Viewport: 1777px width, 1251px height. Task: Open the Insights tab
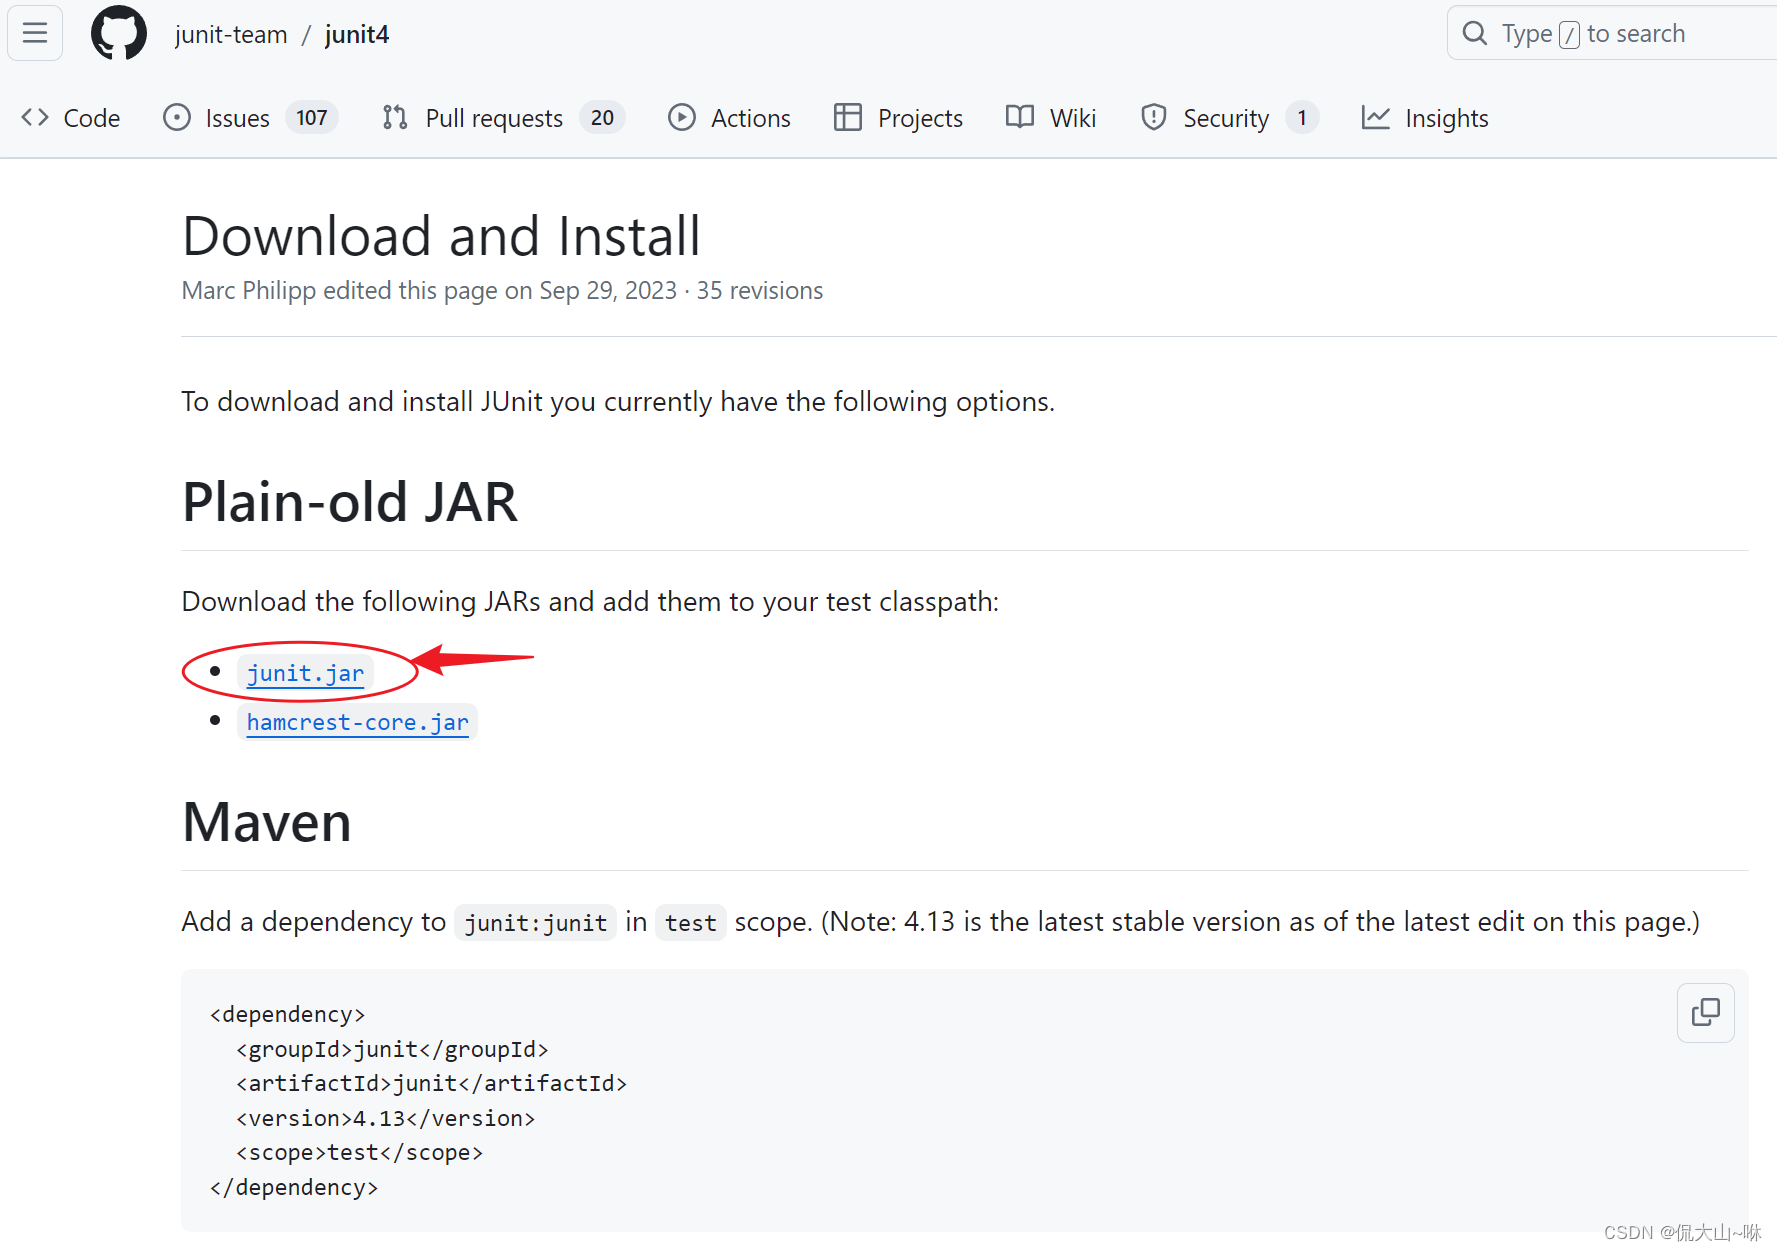[x=1425, y=118]
